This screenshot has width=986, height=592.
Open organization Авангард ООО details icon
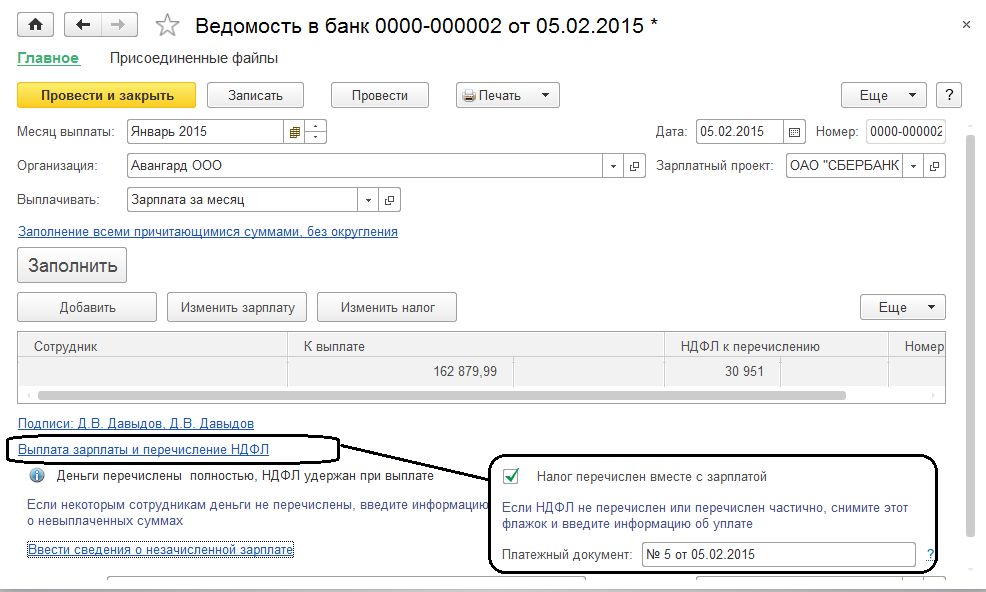tap(634, 166)
